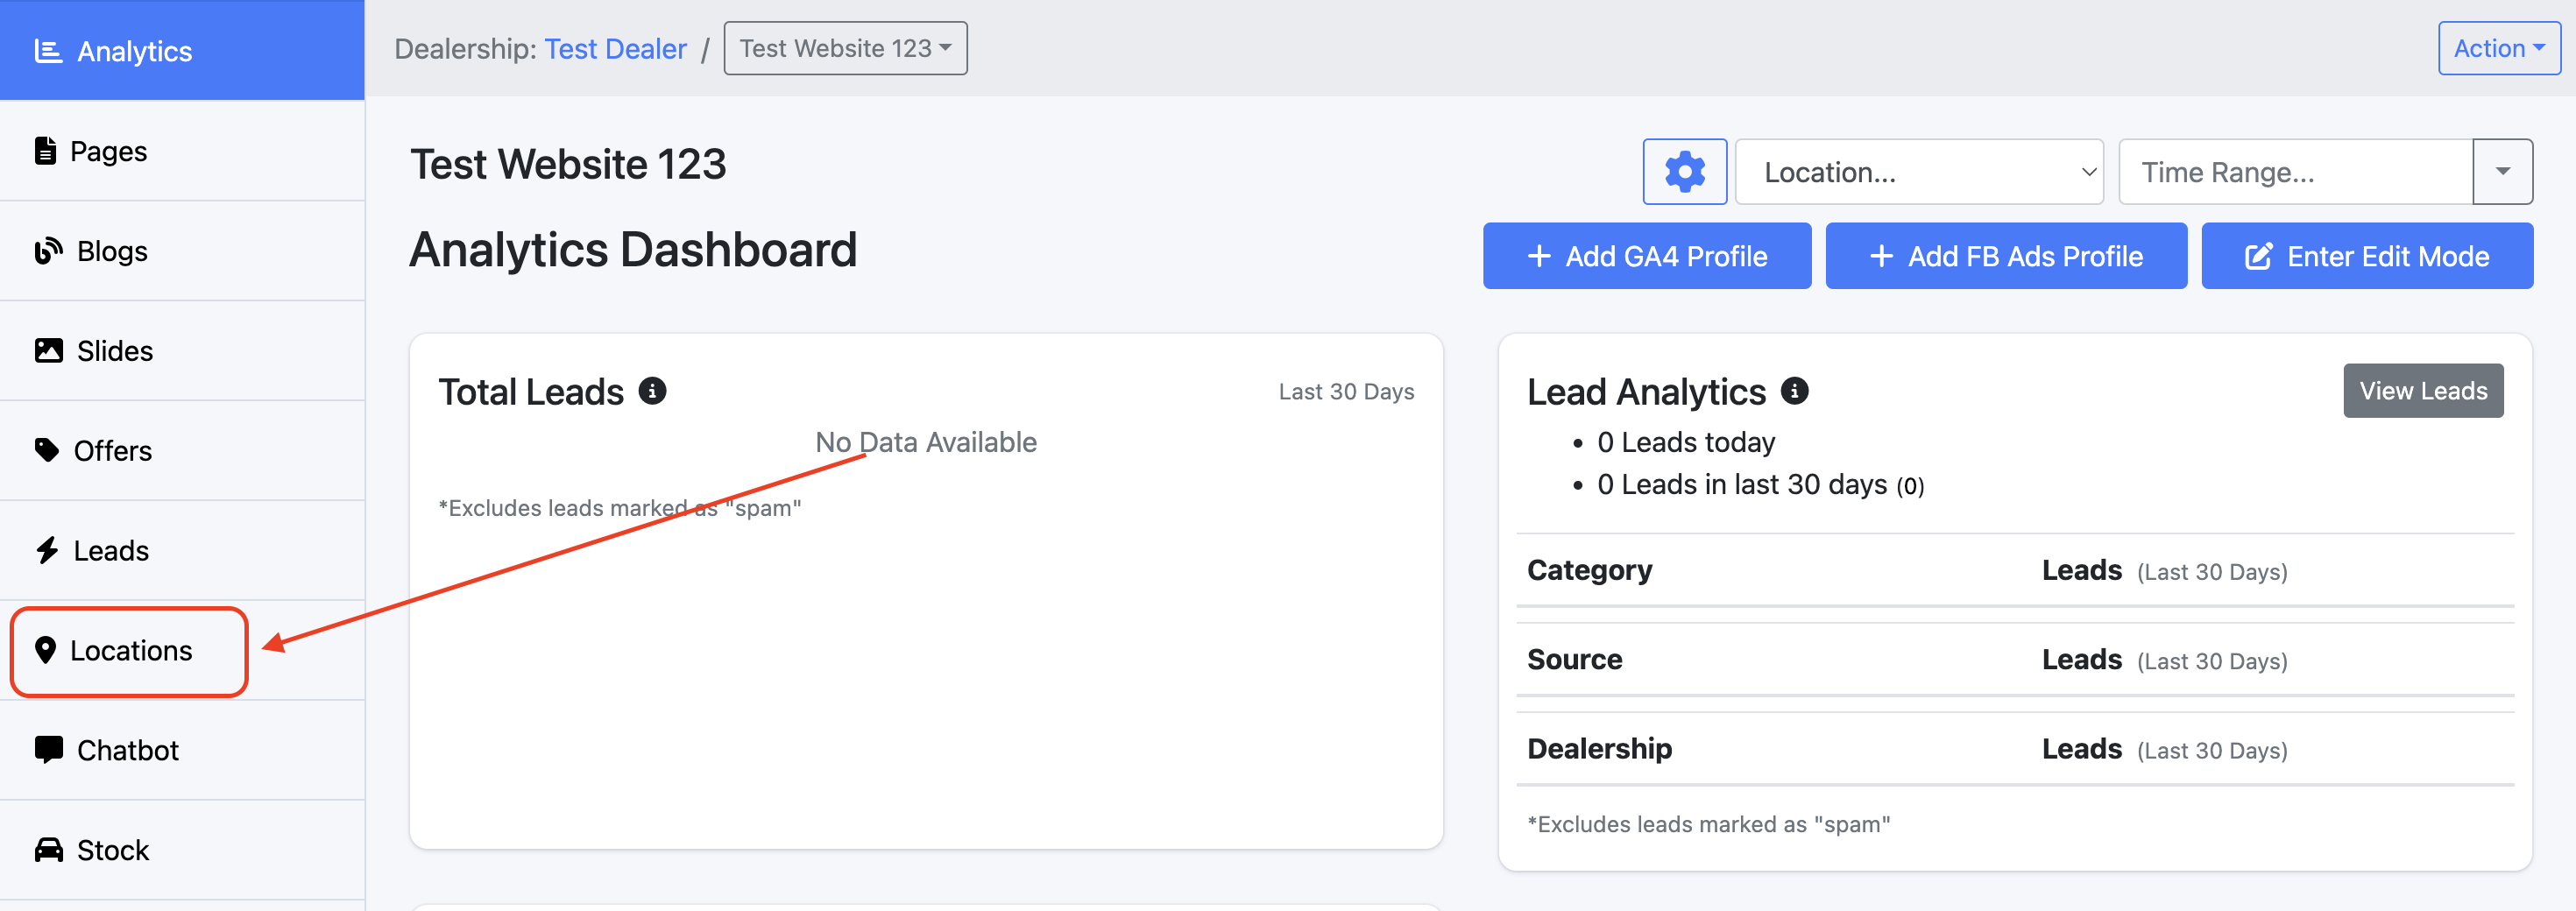Click the Lead Analytics info icon

tap(1794, 391)
